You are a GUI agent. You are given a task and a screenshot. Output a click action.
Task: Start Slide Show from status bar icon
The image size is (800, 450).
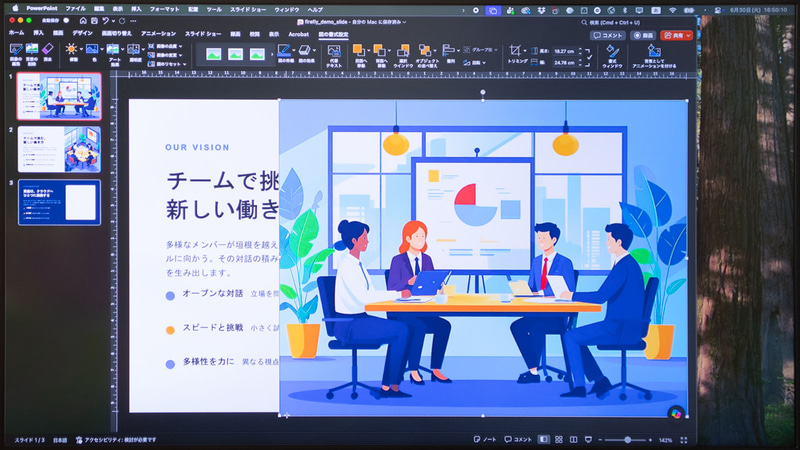pos(588,439)
